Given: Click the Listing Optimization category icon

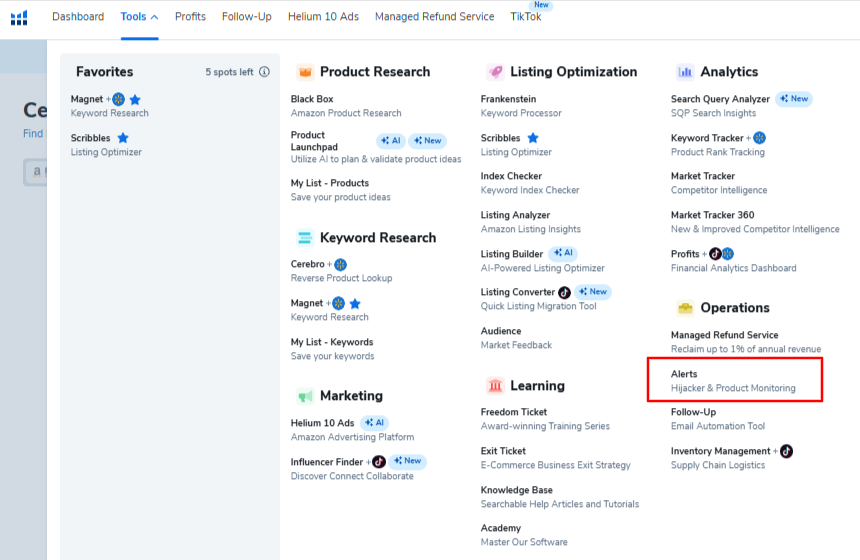Looking at the screenshot, I should point(495,72).
